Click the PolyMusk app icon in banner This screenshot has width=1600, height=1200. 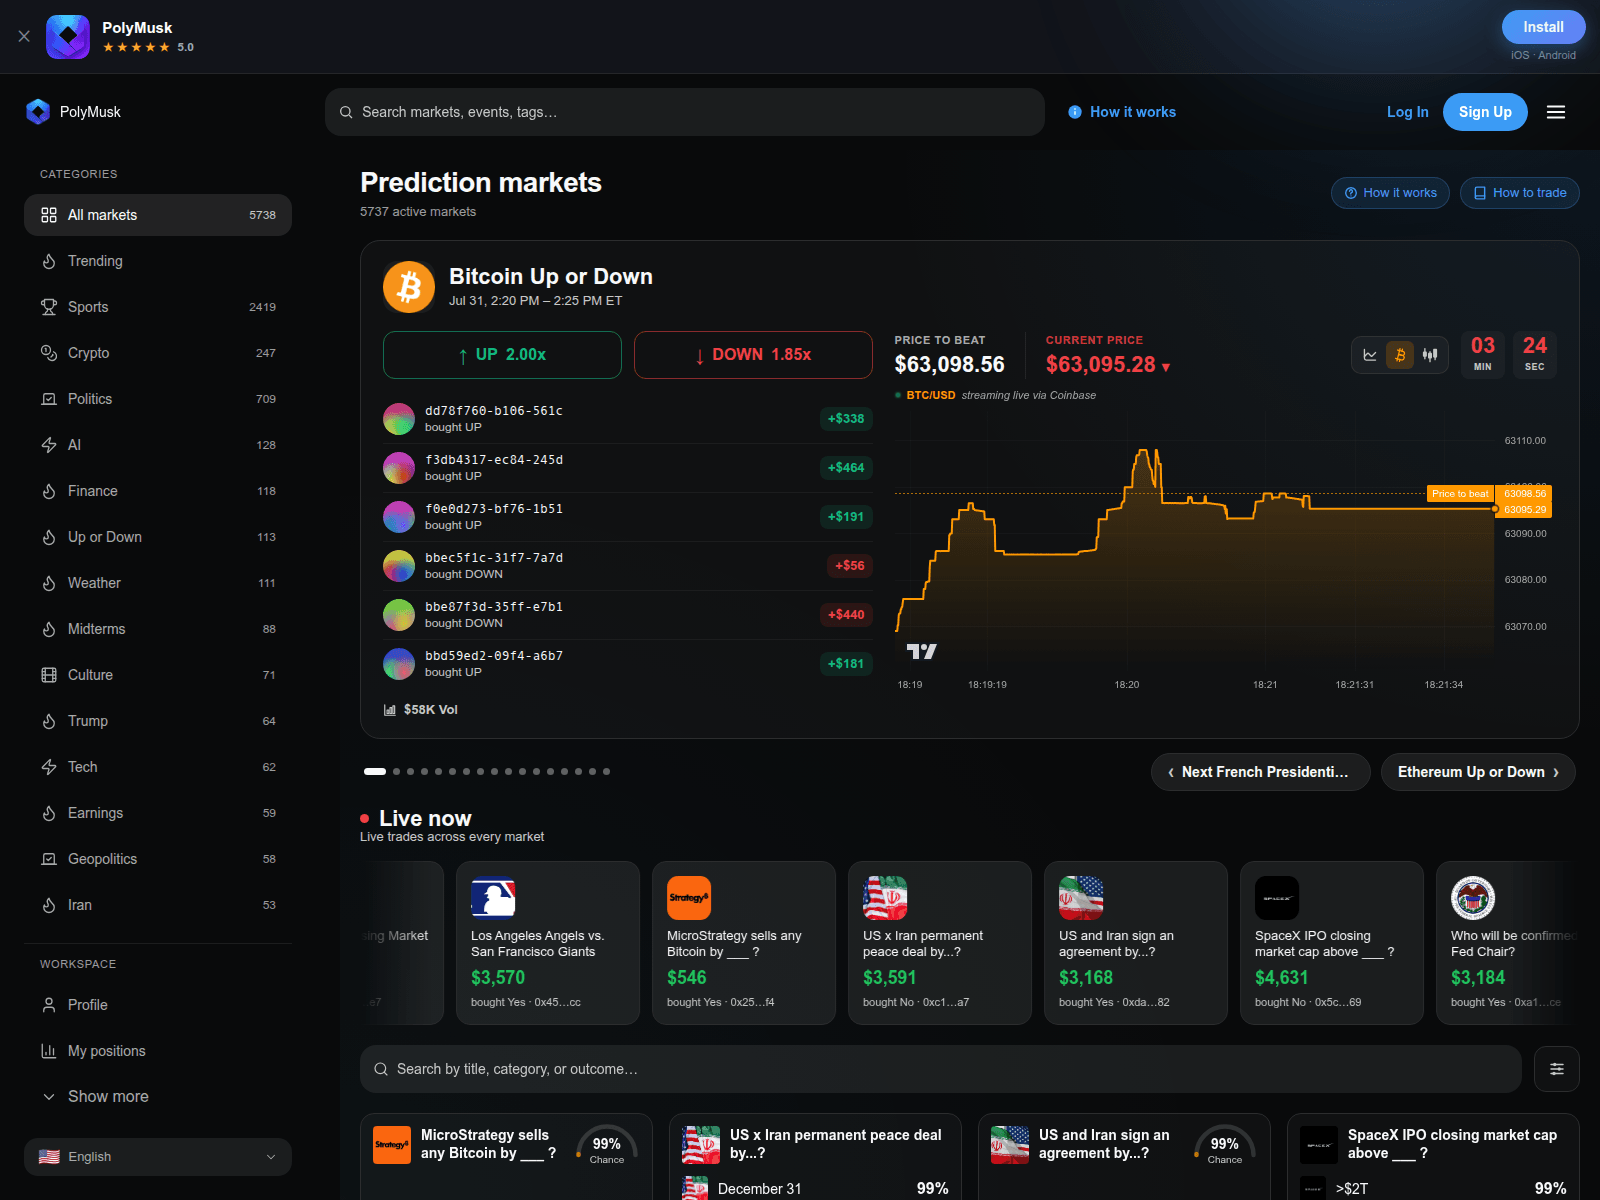[68, 37]
